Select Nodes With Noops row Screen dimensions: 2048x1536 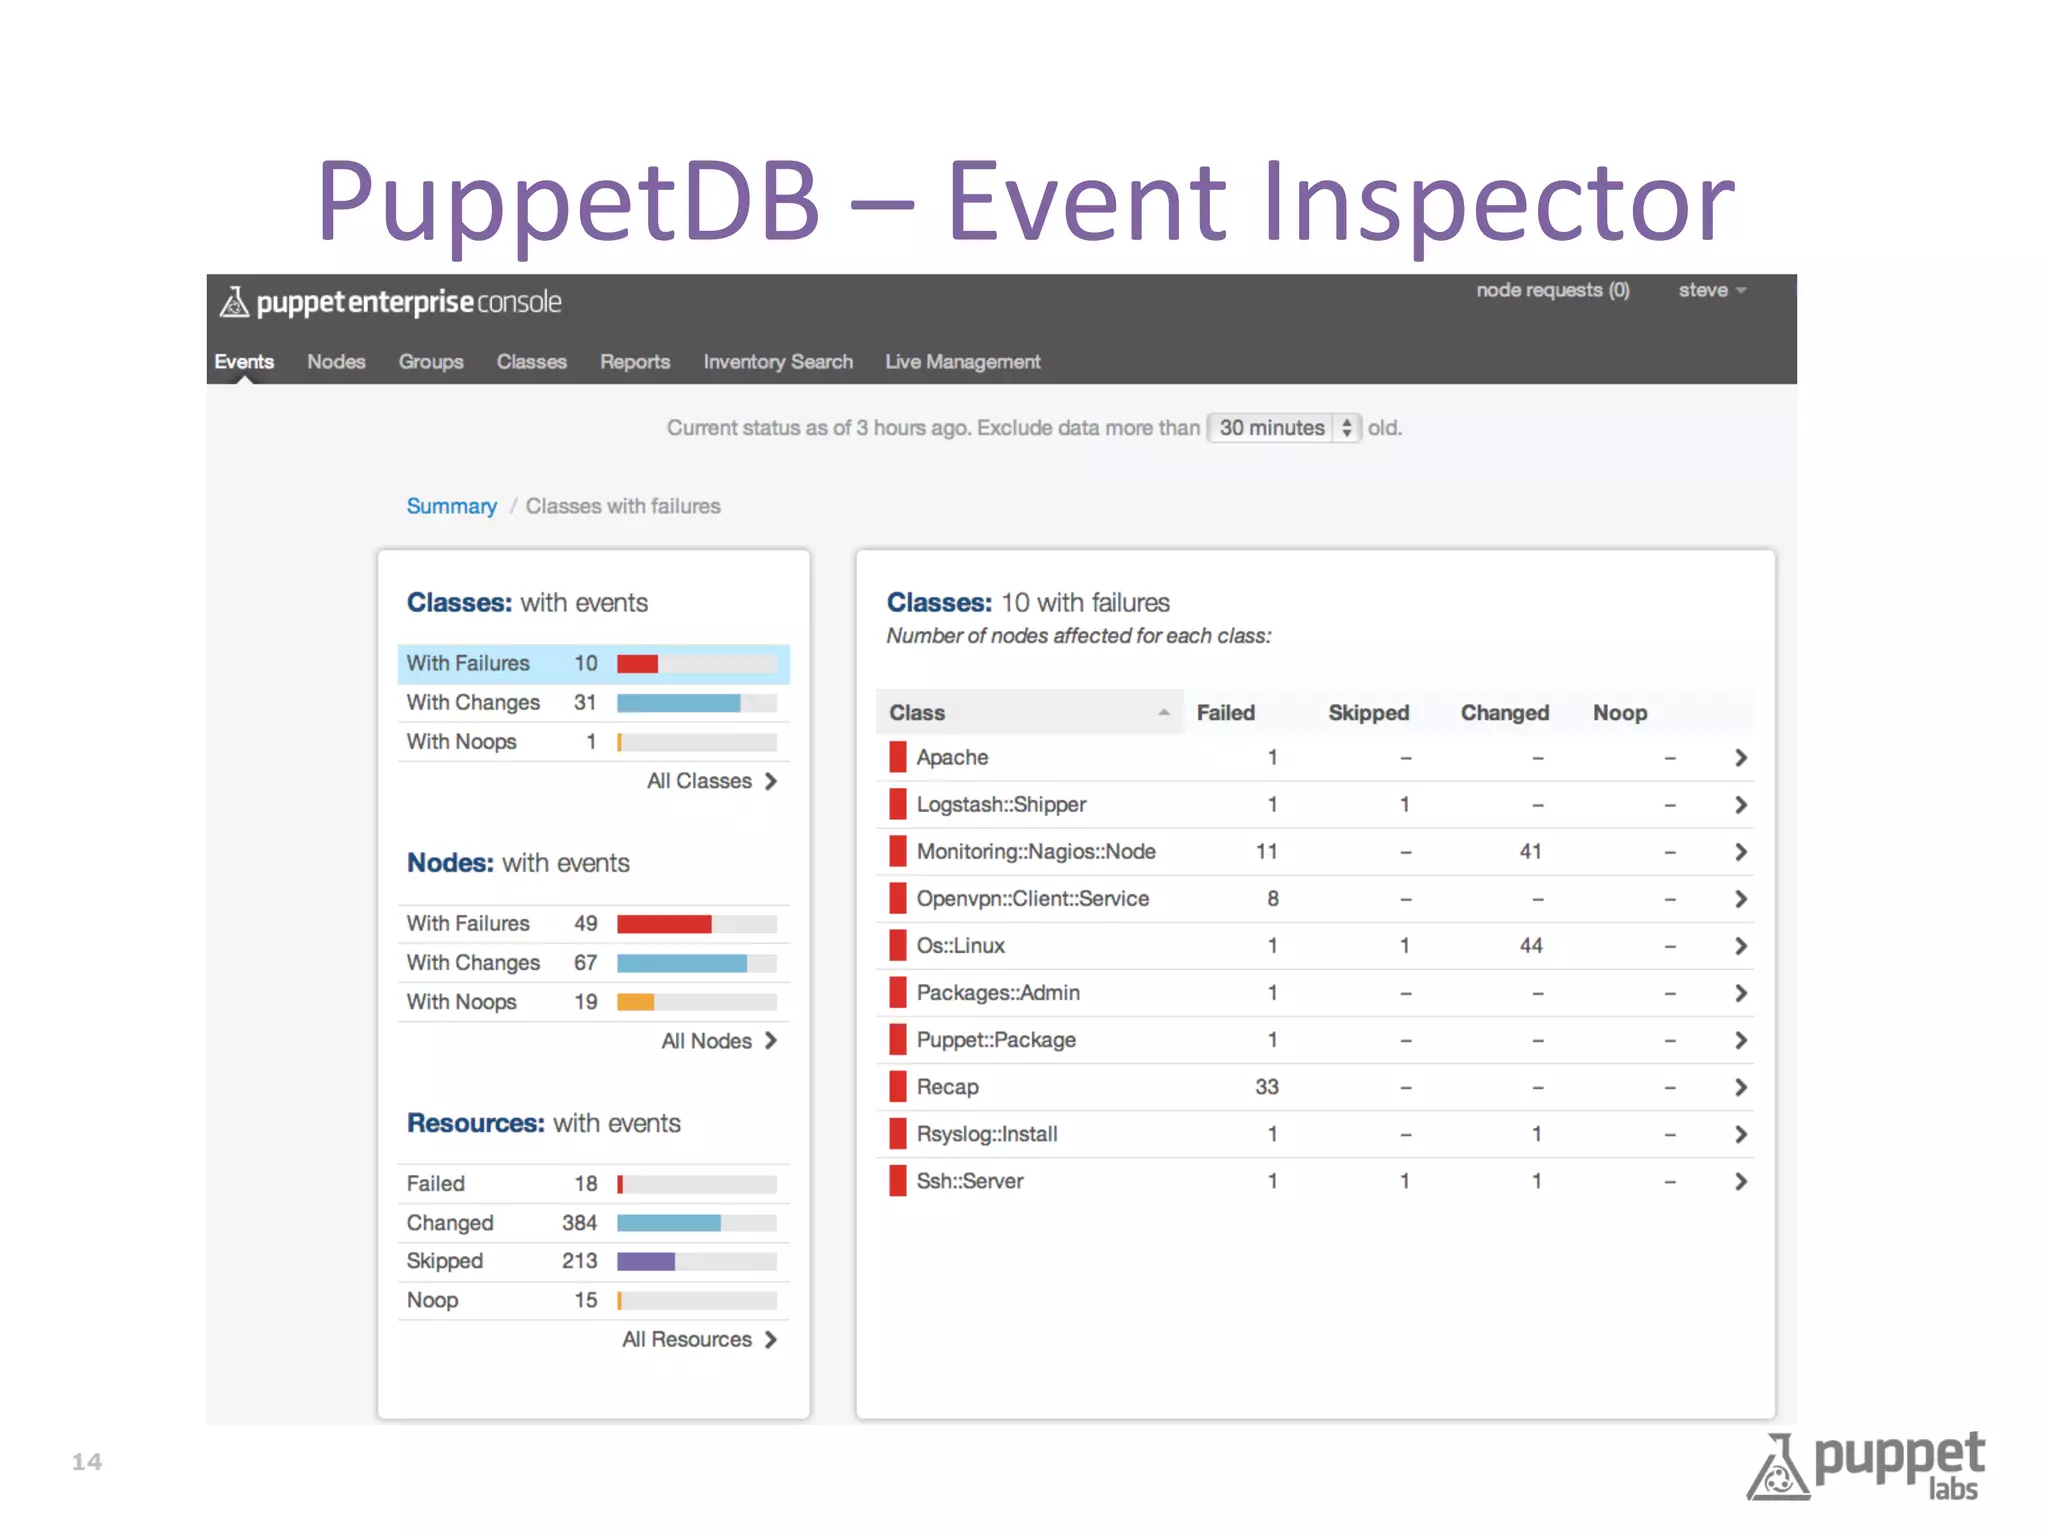pyautogui.click(x=593, y=1002)
